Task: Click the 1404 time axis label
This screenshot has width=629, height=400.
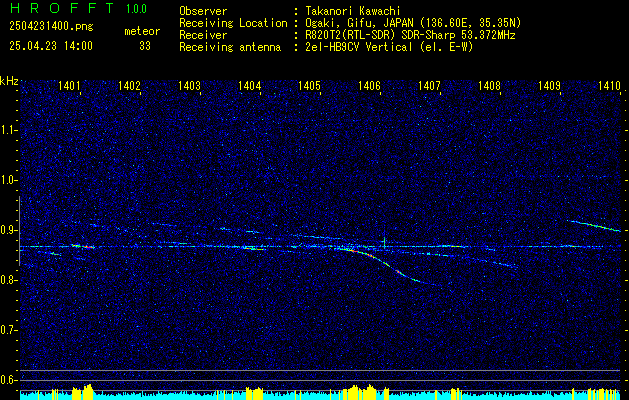Action: [x=250, y=85]
